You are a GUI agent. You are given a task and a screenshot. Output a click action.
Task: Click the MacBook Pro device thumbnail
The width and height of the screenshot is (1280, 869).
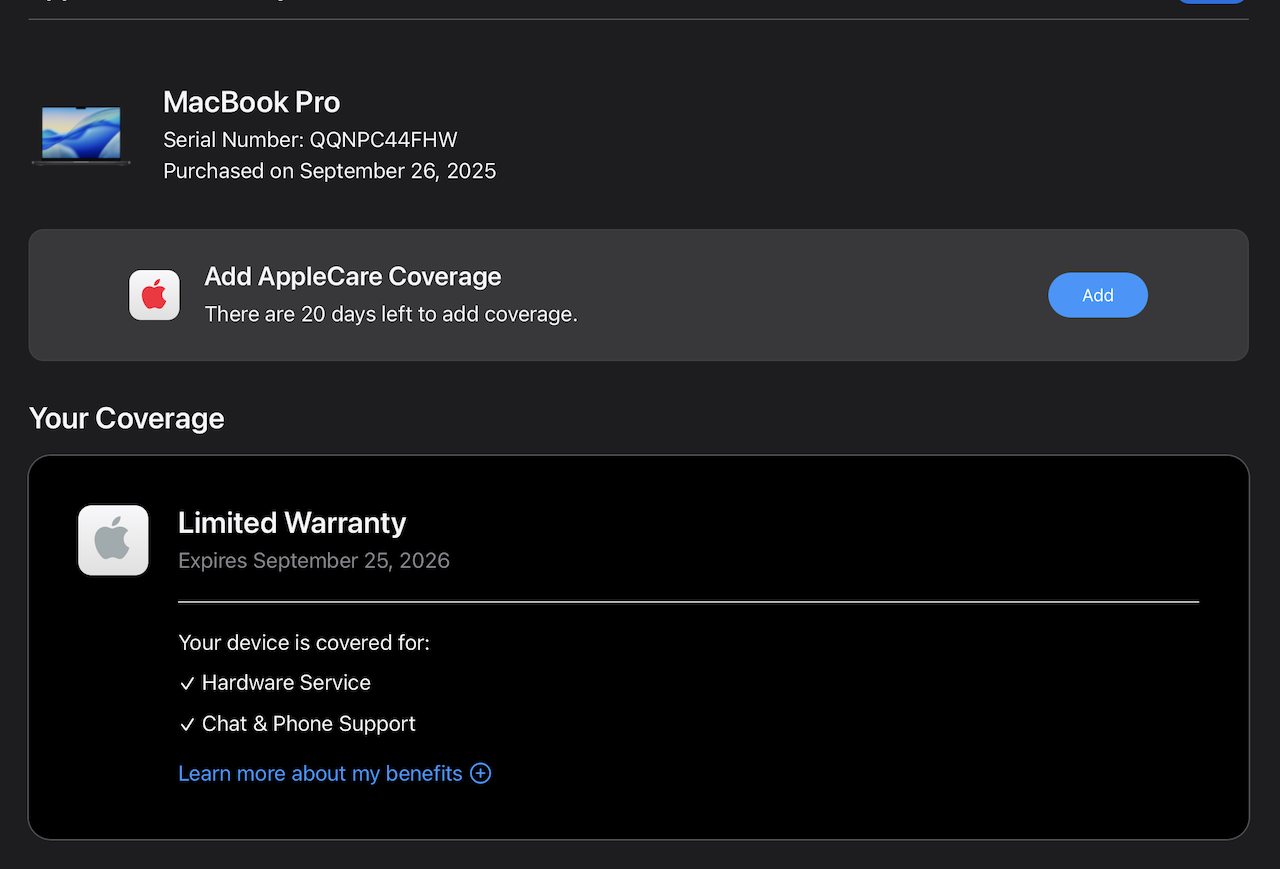(x=81, y=134)
